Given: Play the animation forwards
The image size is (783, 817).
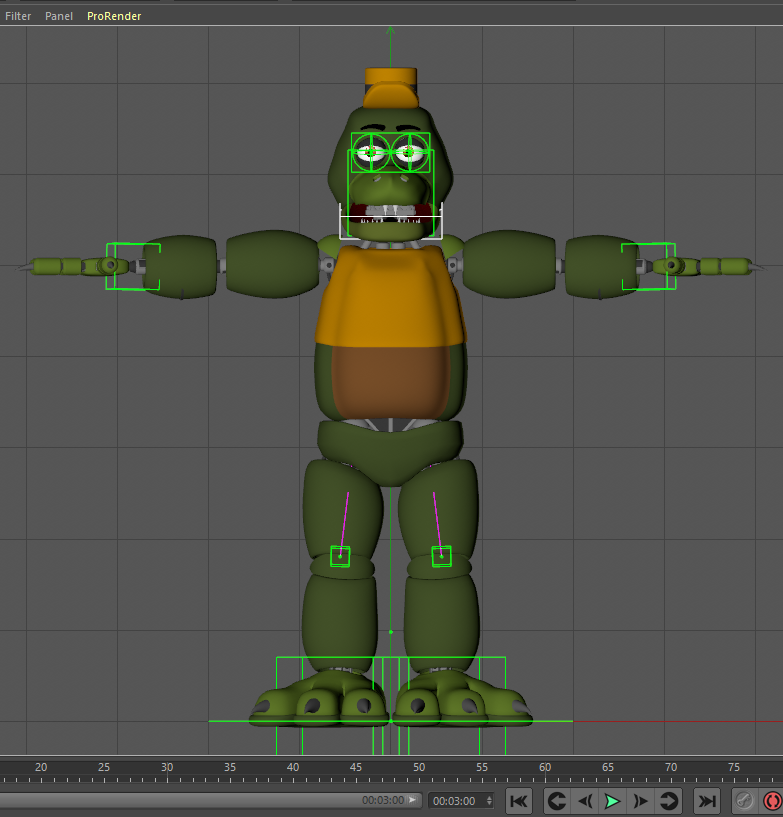Looking at the screenshot, I should pos(613,801).
